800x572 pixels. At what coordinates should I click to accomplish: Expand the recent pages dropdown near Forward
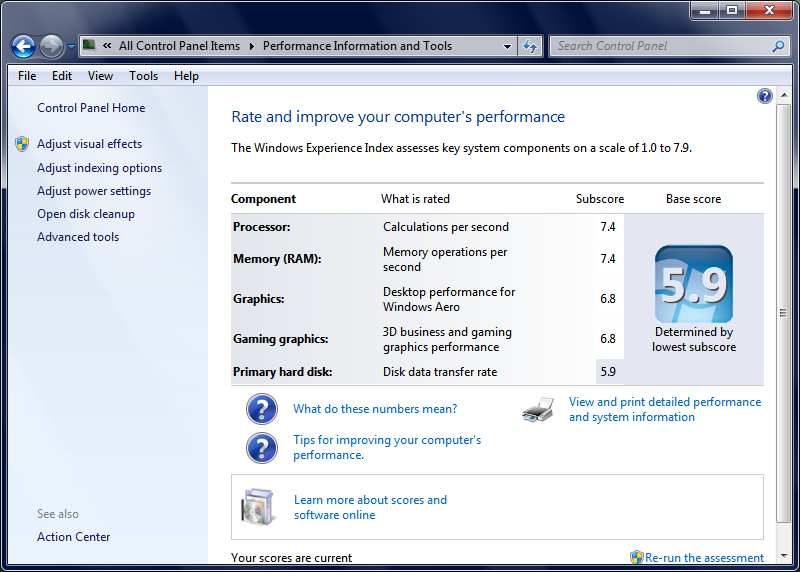click(71, 47)
